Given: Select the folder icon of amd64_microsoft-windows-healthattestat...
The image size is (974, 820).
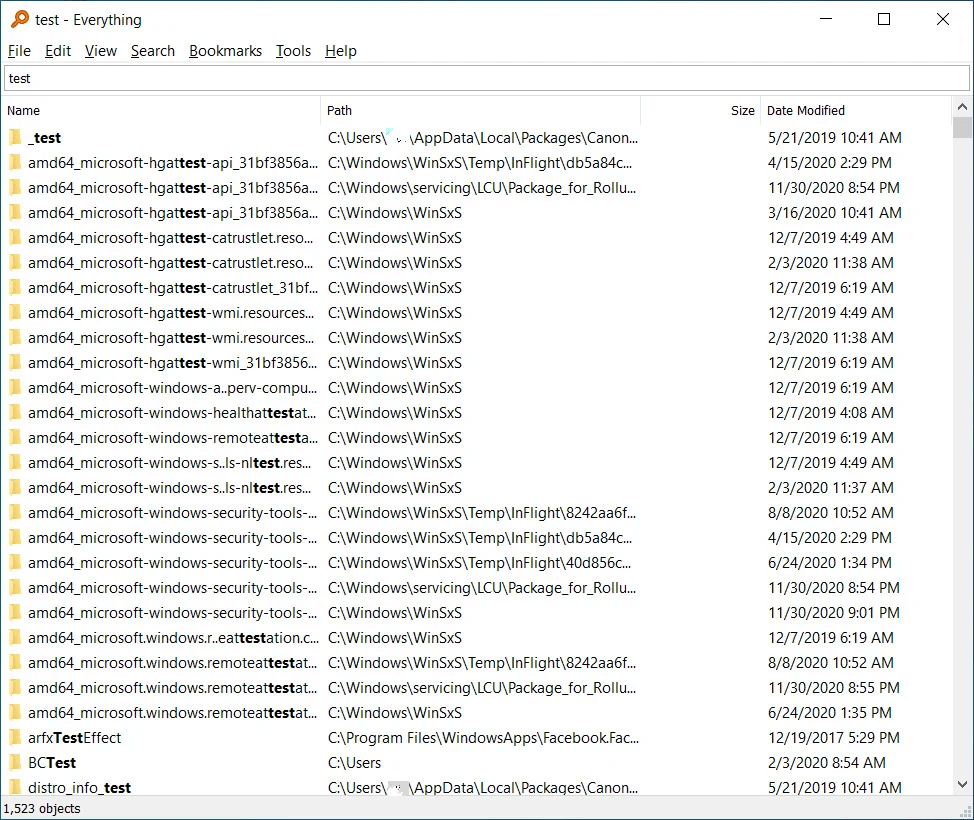Looking at the screenshot, I should [x=16, y=412].
